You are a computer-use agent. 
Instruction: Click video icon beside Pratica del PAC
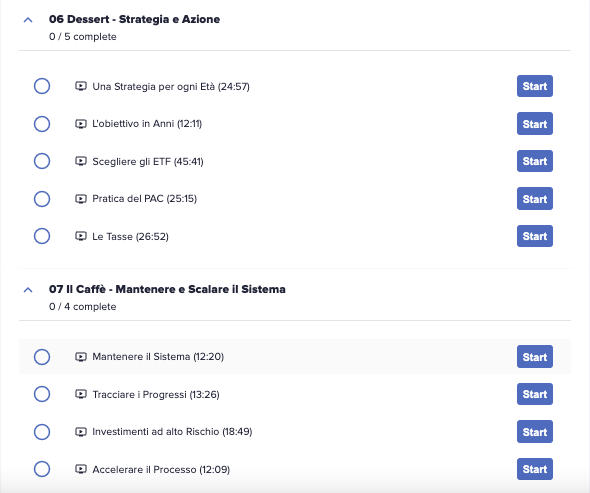[x=81, y=198]
